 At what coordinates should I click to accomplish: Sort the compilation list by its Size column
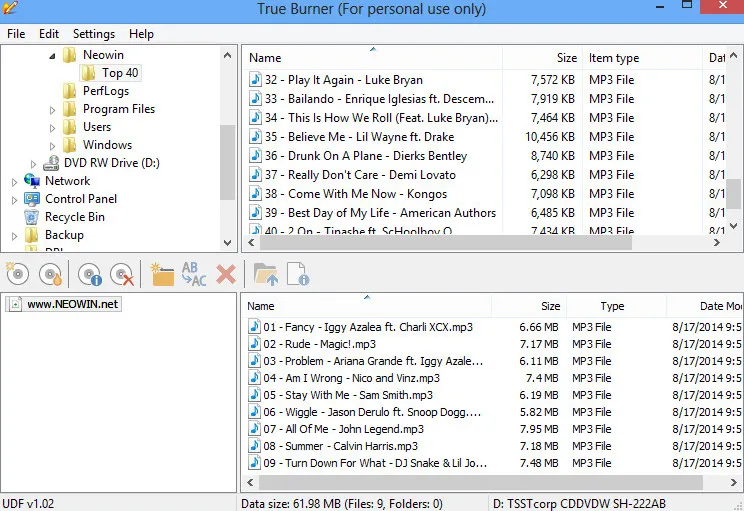point(529,306)
